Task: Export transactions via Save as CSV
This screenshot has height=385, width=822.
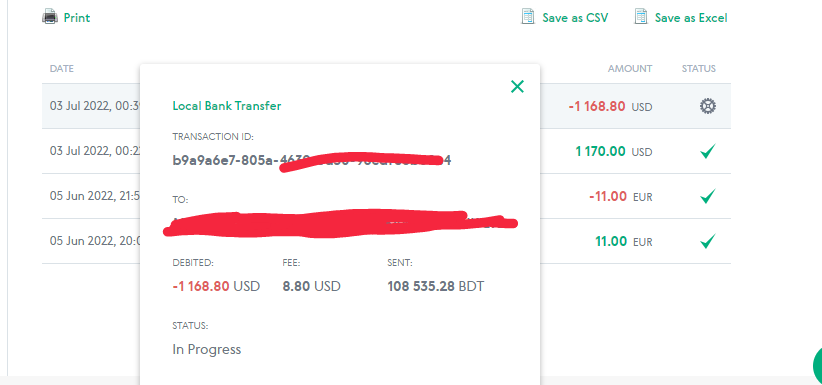Action: pos(575,18)
